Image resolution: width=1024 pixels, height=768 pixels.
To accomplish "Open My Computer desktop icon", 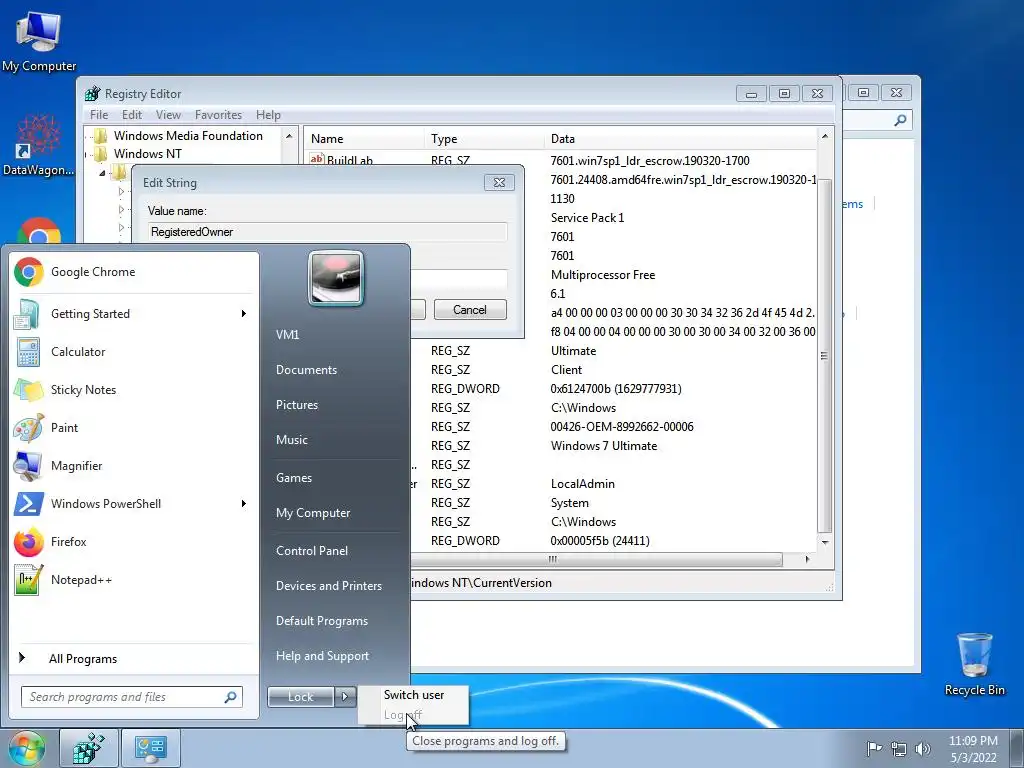I will click(39, 41).
